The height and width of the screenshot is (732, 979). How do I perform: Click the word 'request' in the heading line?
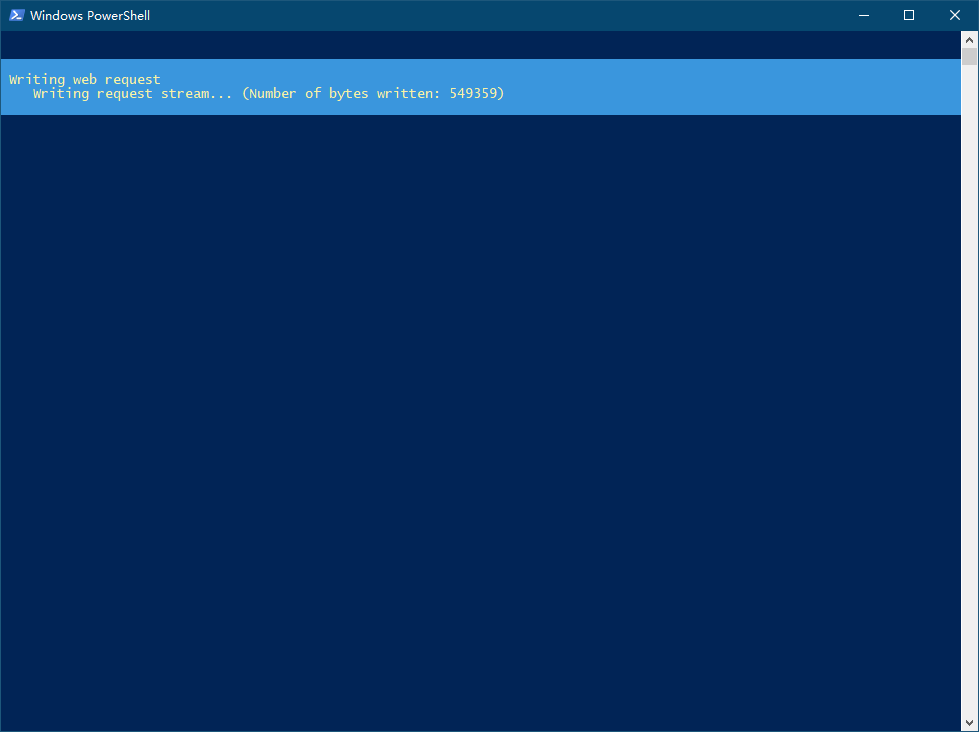pos(132,79)
